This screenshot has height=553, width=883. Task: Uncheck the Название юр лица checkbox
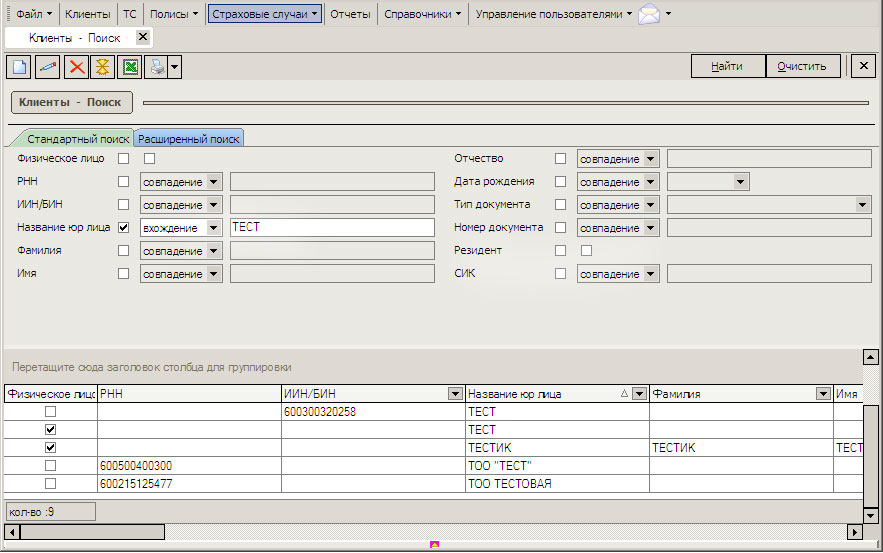[x=124, y=228]
